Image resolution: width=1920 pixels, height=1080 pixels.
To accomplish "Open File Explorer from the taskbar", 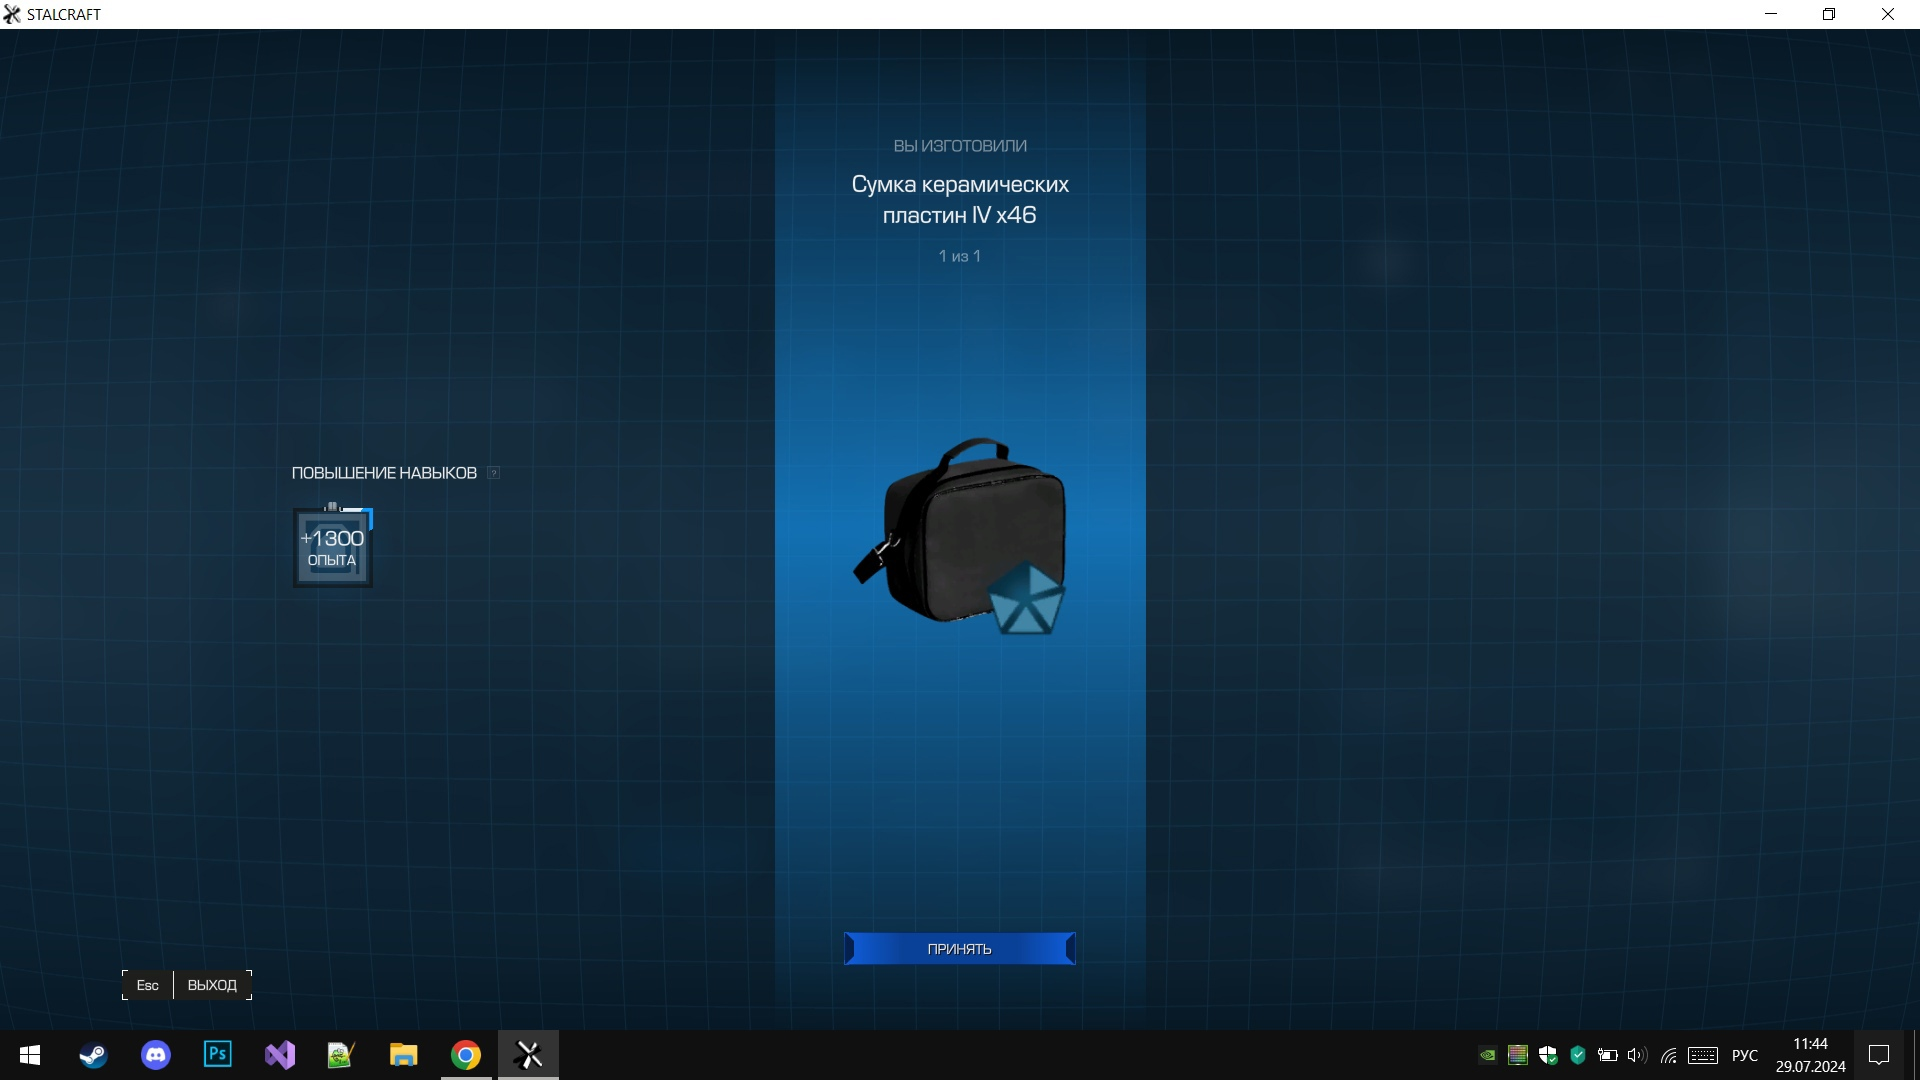I will (403, 1055).
